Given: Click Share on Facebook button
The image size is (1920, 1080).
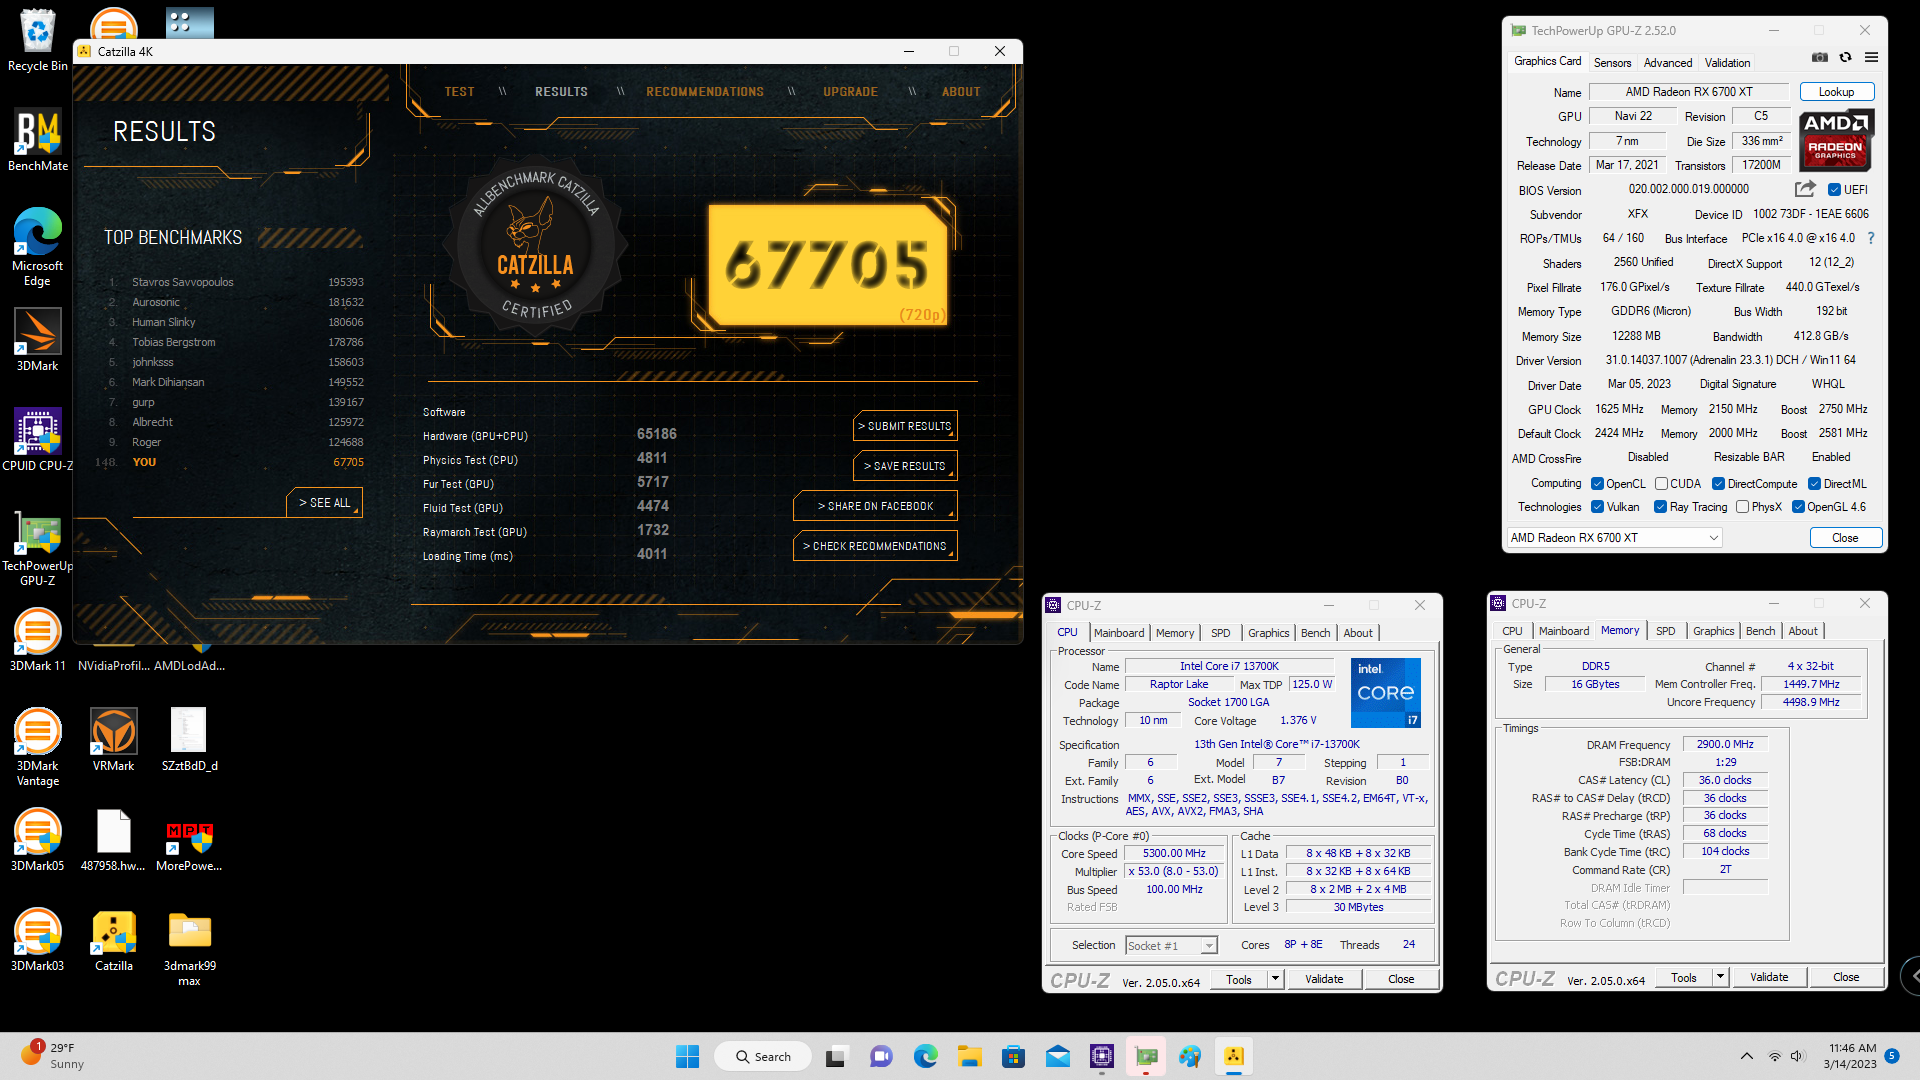Looking at the screenshot, I should [x=875, y=506].
